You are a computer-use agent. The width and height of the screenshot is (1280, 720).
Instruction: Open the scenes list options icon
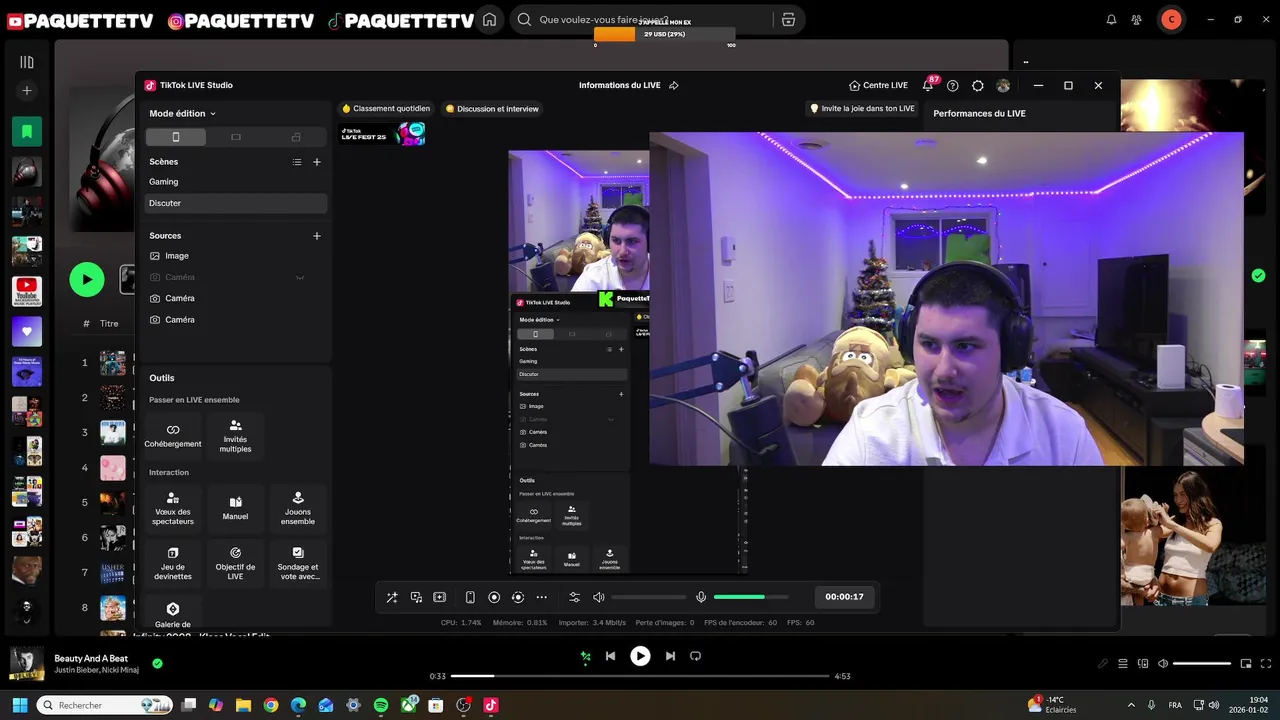(297, 162)
